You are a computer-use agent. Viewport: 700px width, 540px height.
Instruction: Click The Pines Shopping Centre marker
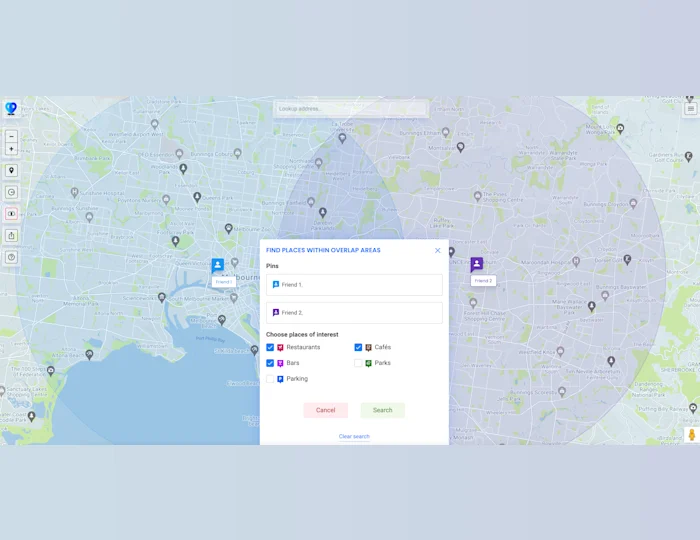click(477, 196)
